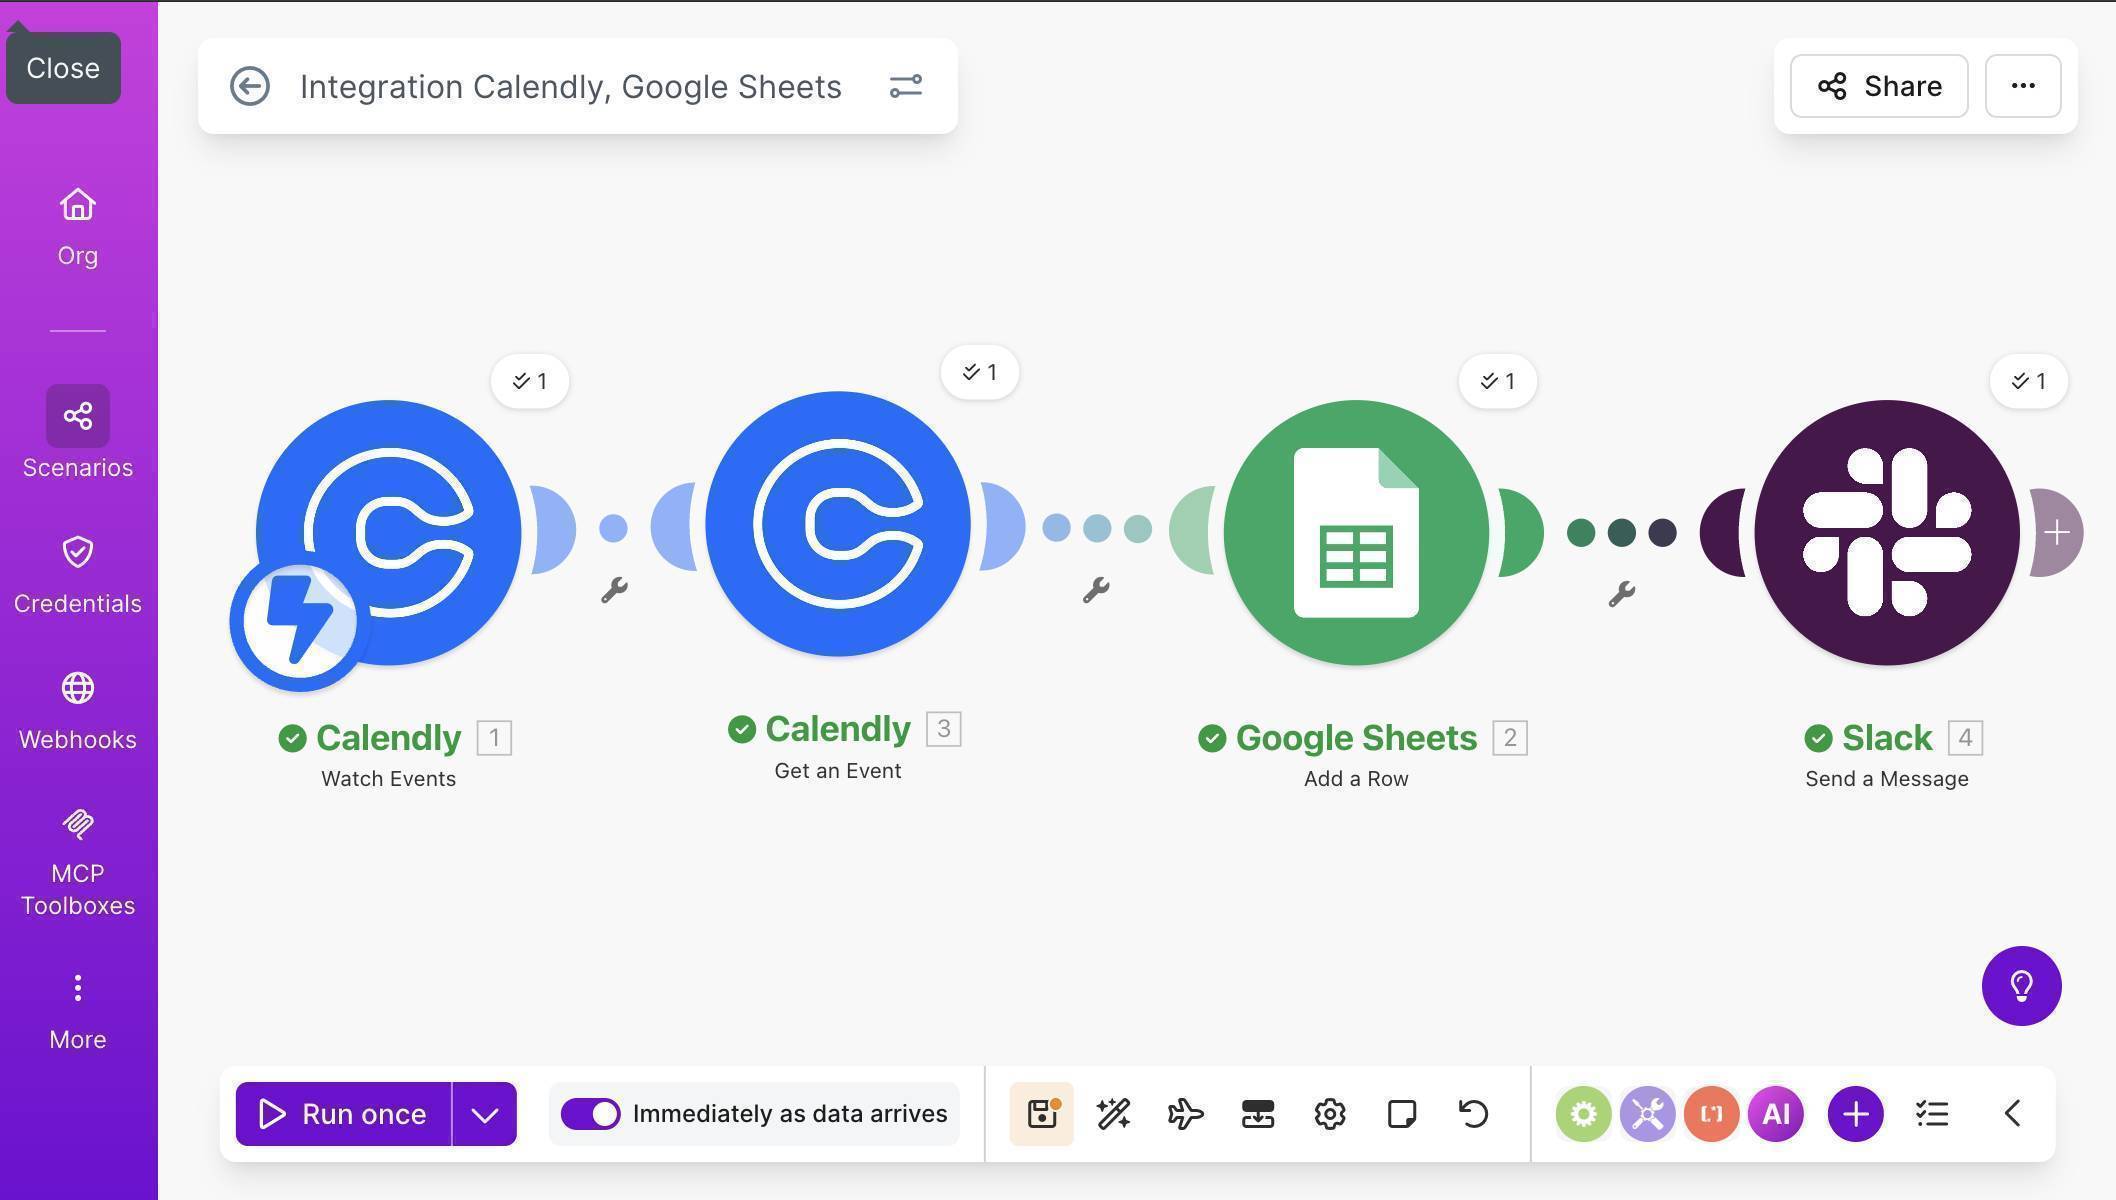The width and height of the screenshot is (2116, 1200).
Task: Open scenario options with the three-dot menu
Action: point(2022,86)
